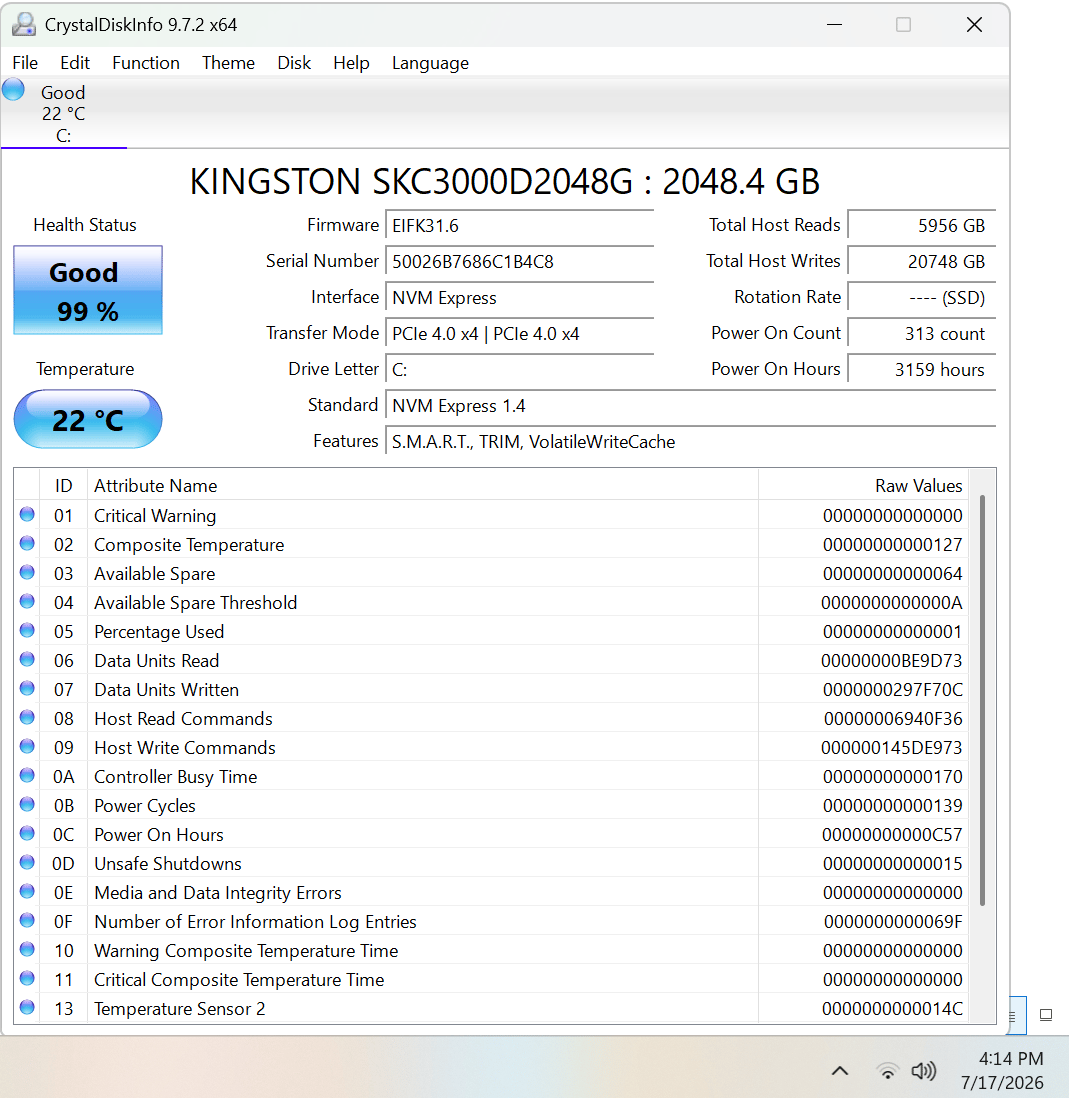Click the Power On Count value 313 count
The width and height of the screenshot is (1069, 1098).
pyautogui.click(x=921, y=334)
